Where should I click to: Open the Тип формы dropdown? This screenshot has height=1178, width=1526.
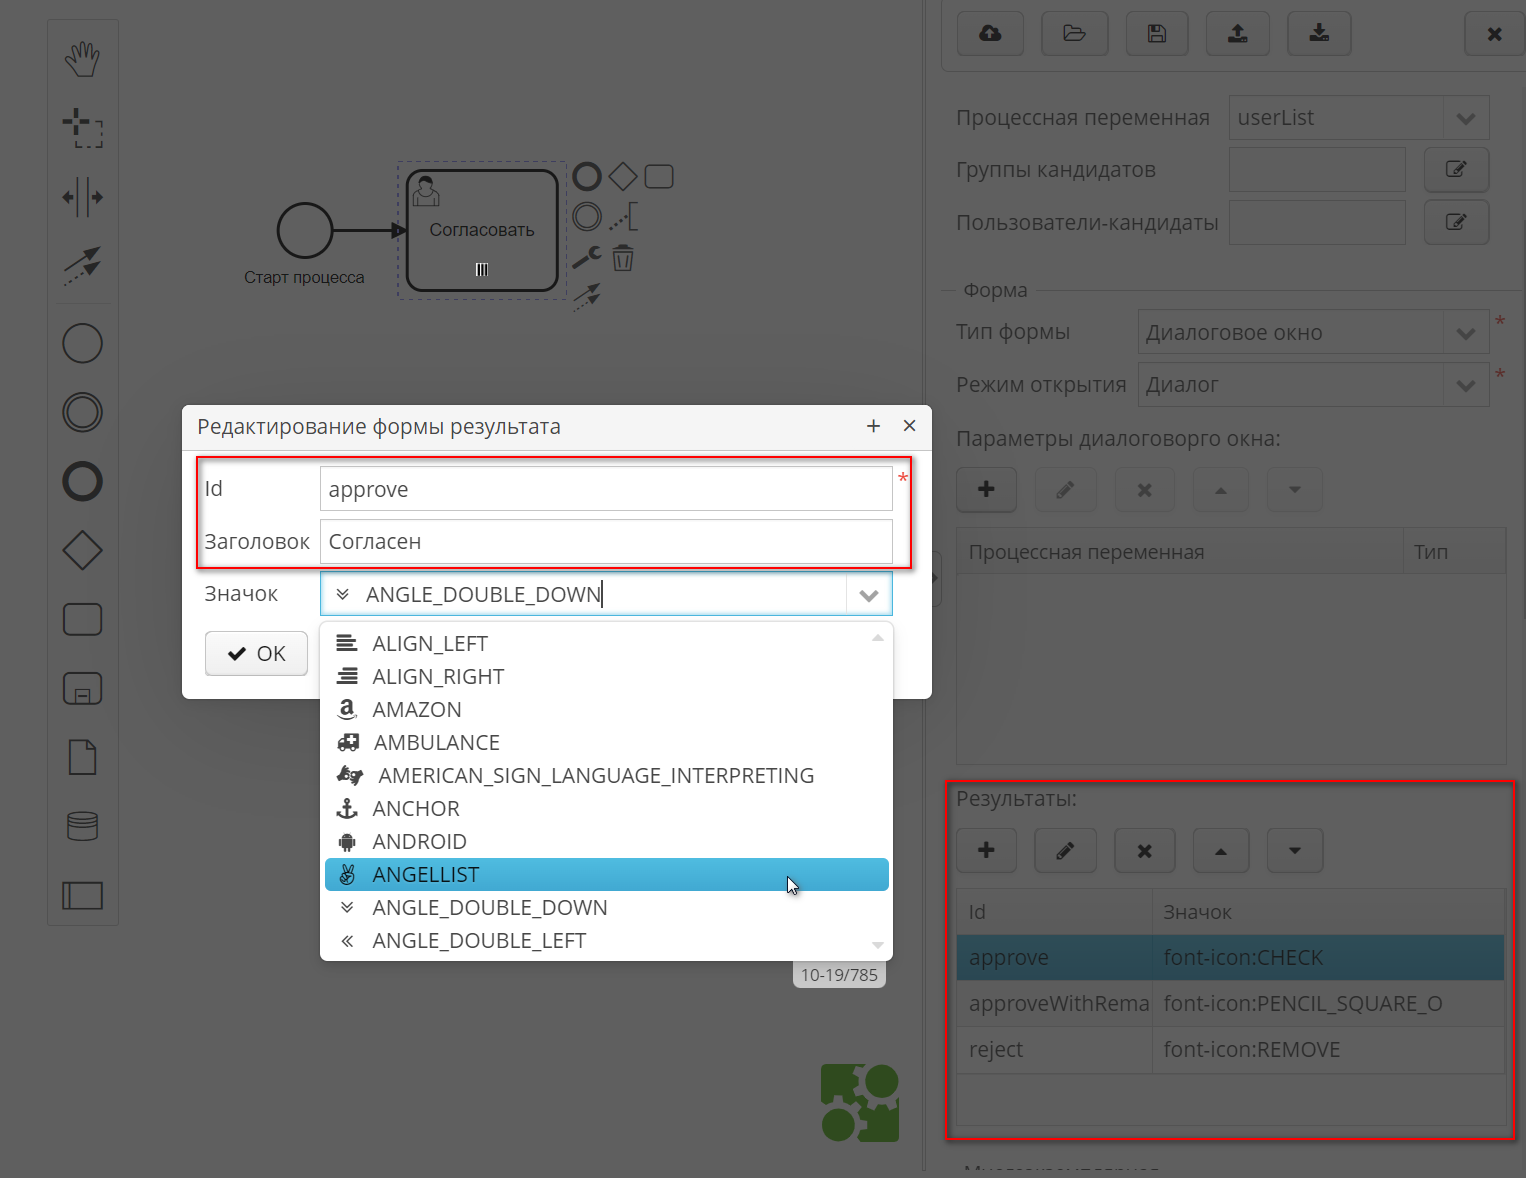[x=1466, y=332]
